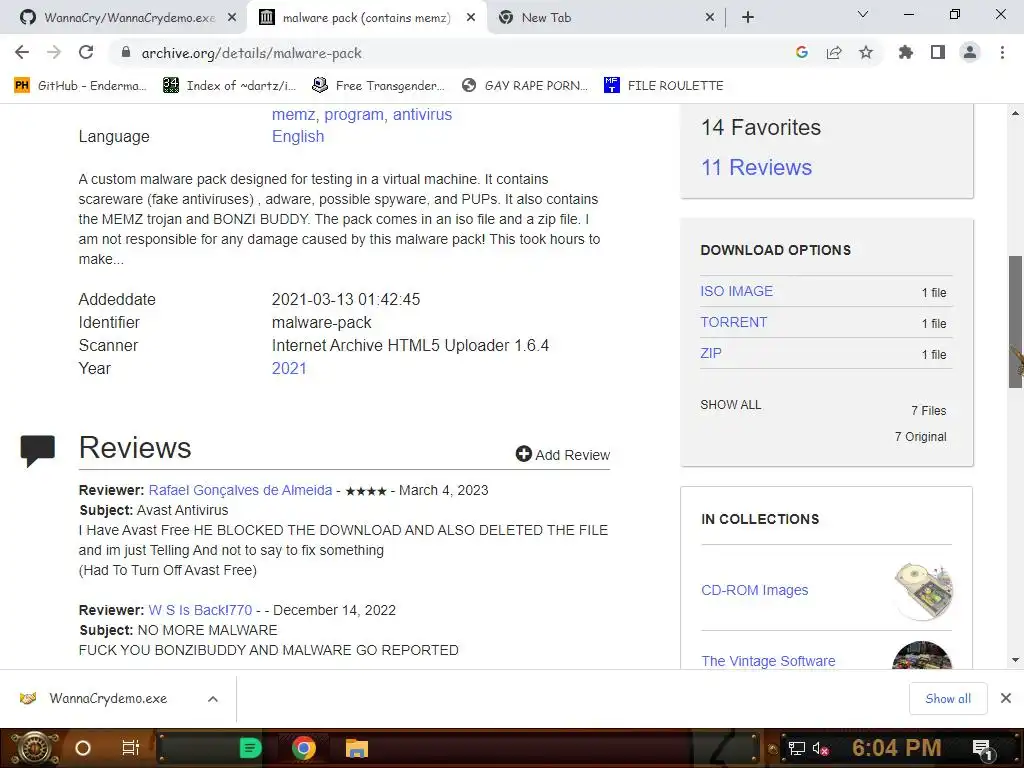Screen dimensions: 1024x768
Task: Click the muted volume tray icon
Action: tap(821, 748)
